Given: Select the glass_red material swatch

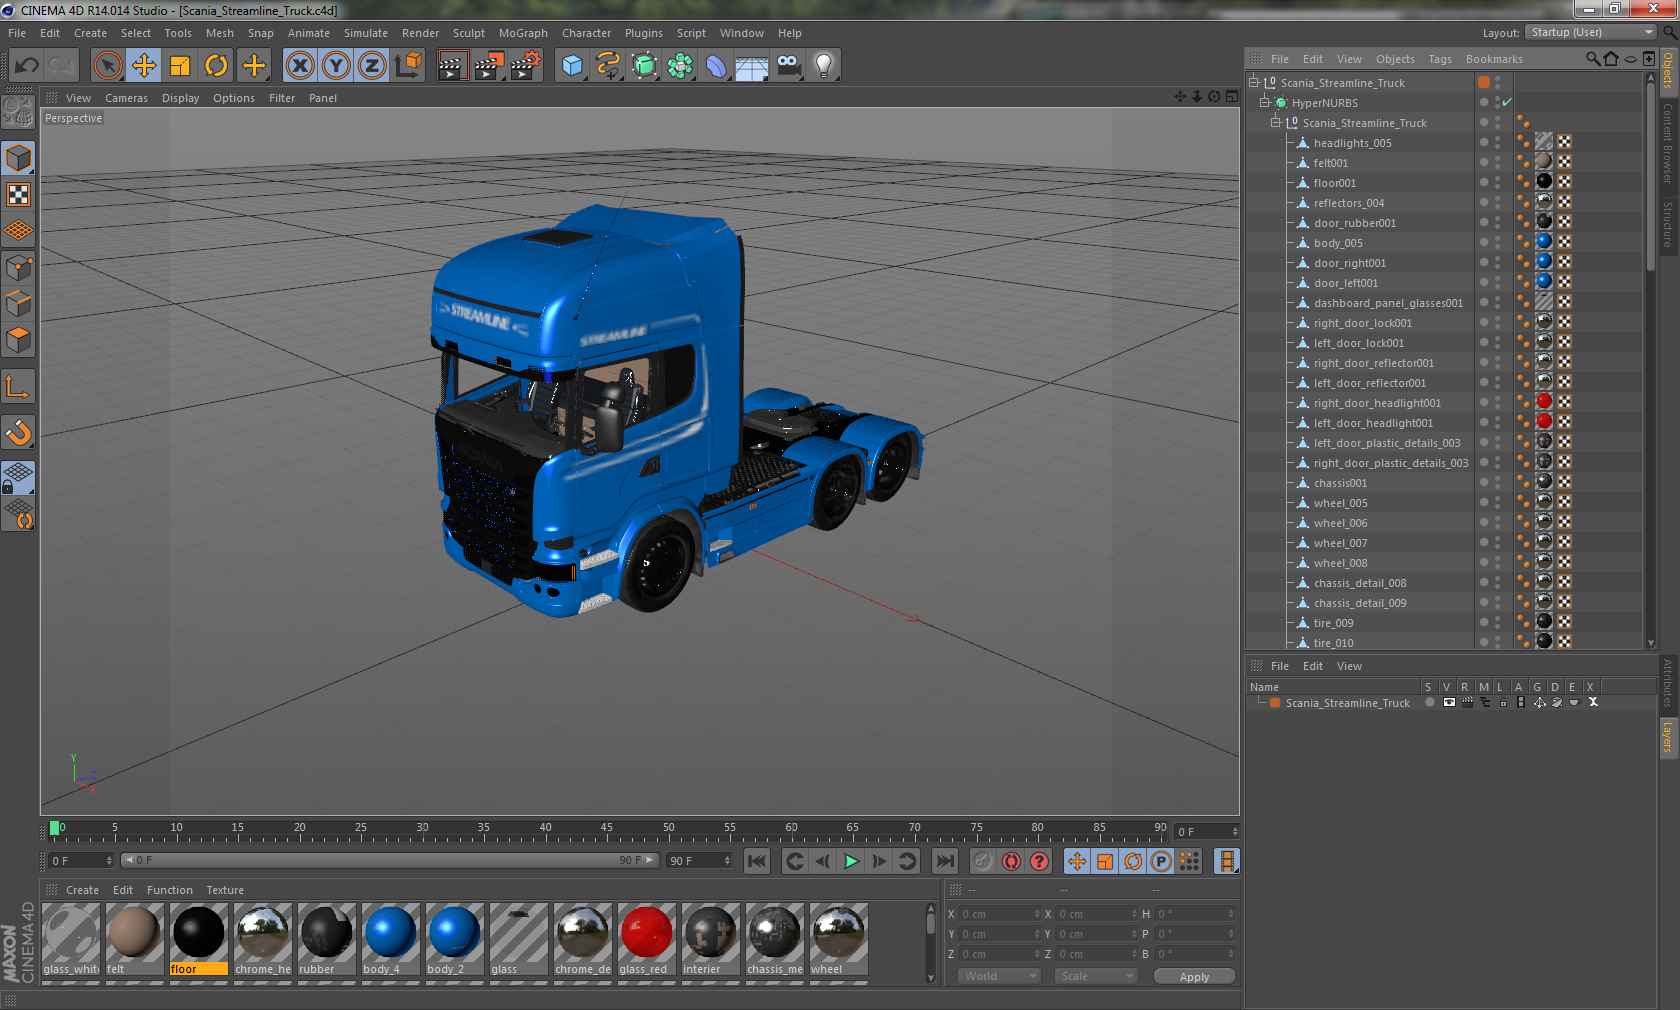Looking at the screenshot, I should [646, 939].
